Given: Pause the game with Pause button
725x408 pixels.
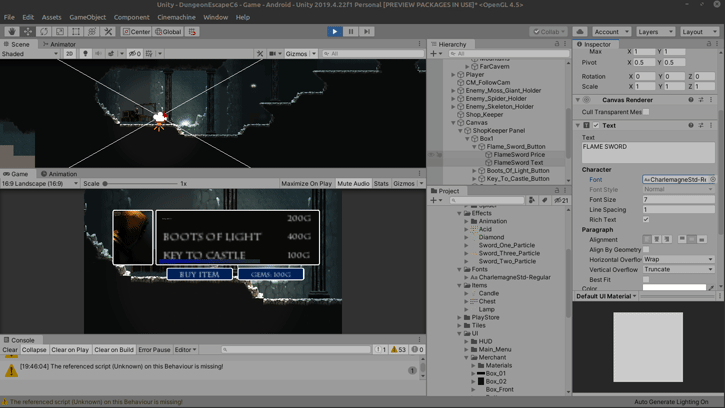Looking at the screenshot, I should 350,31.
